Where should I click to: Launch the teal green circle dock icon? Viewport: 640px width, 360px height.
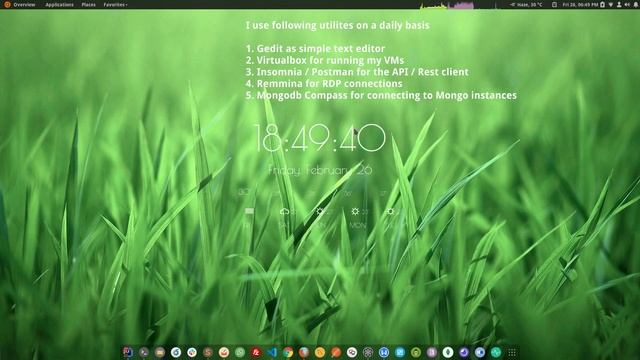pyautogui.click(x=496, y=352)
